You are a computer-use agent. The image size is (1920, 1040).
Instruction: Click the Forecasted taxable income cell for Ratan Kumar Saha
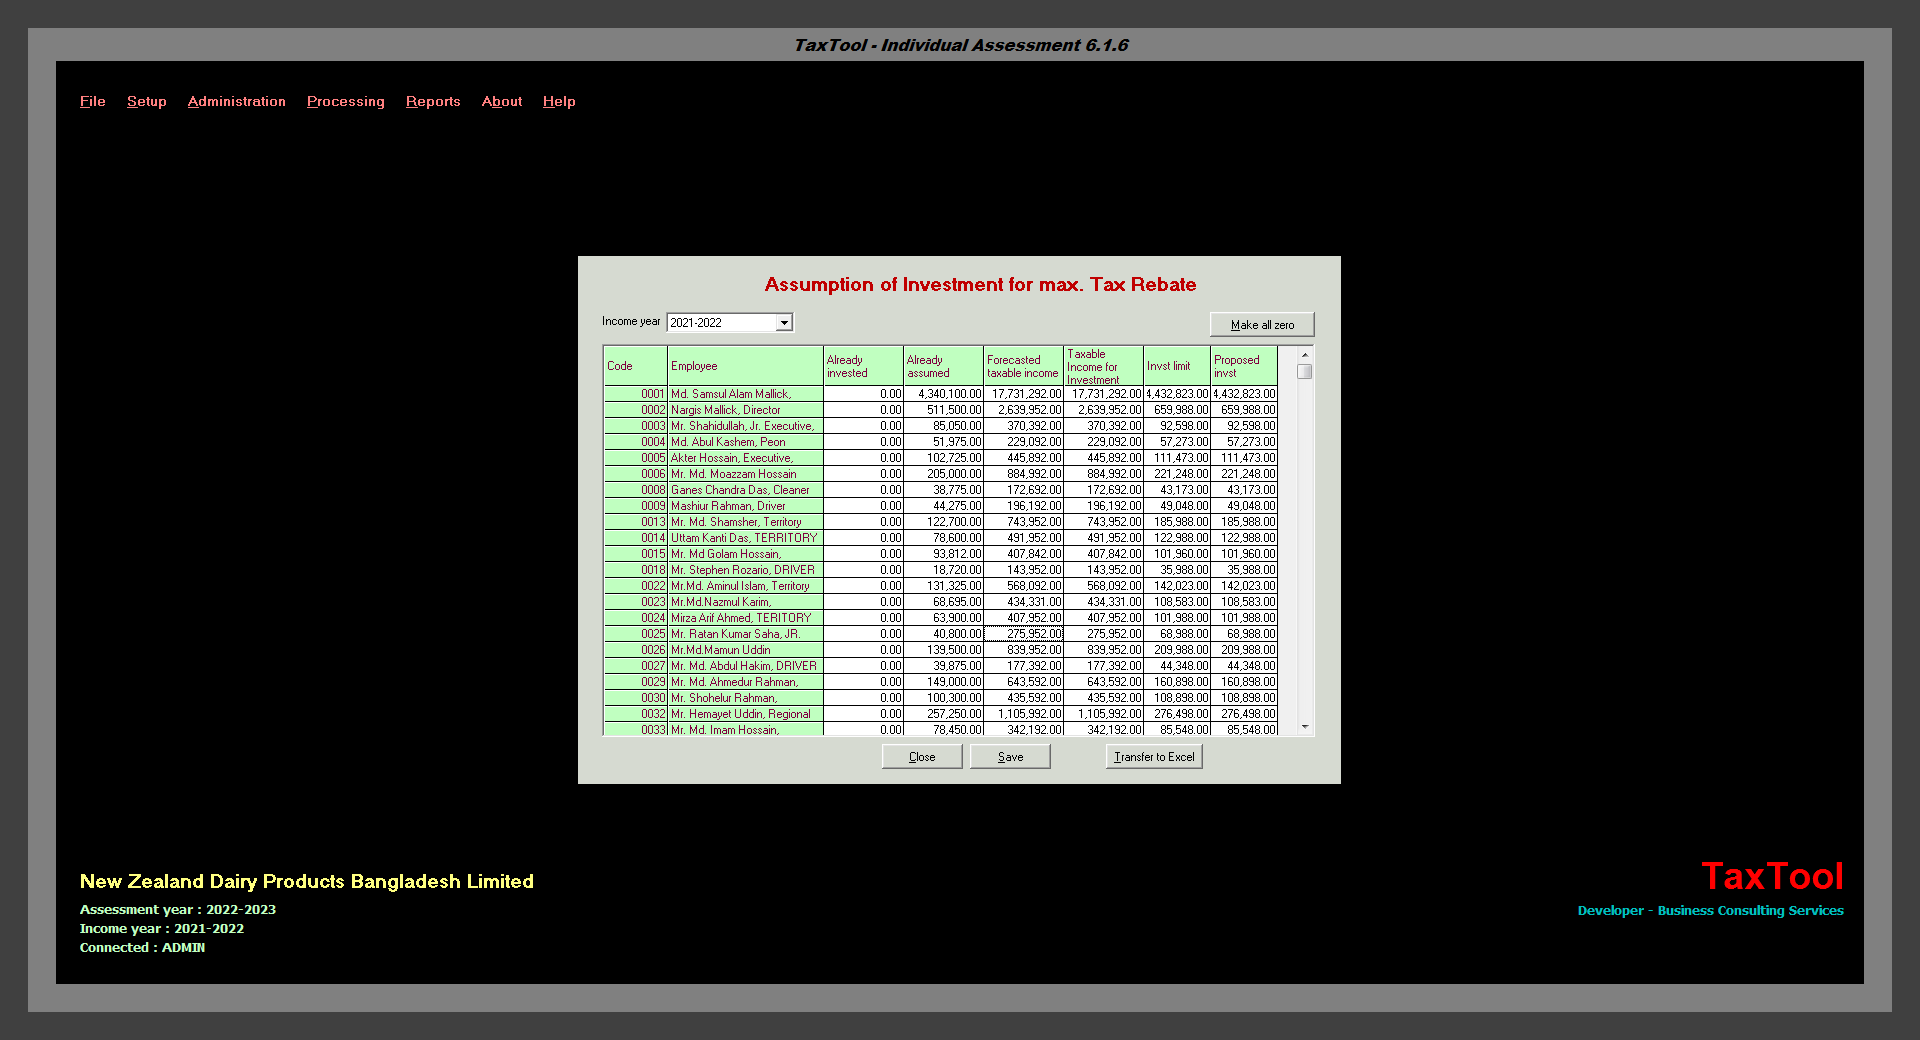1023,634
